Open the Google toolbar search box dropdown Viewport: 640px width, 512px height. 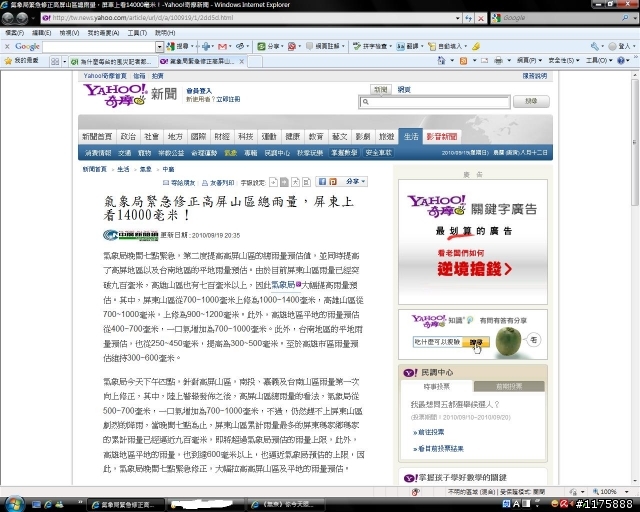pos(160,47)
